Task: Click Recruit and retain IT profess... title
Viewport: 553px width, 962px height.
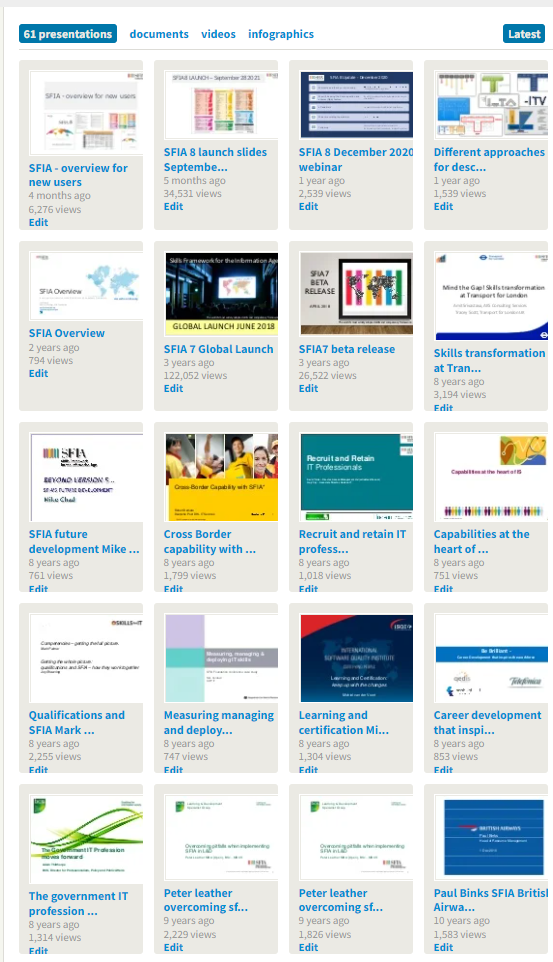Action: (352, 542)
